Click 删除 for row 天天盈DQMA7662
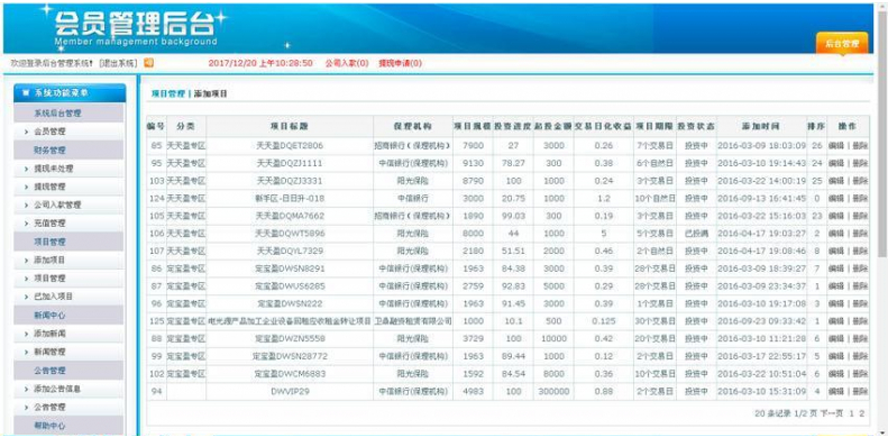 click(x=859, y=216)
